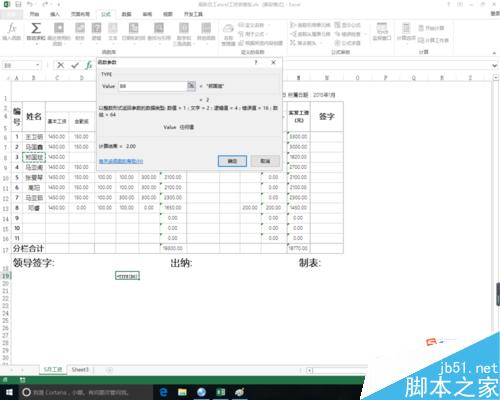Image resolution: width=500 pixels, height=400 pixels.
Task: Click the Cancel button in Function Arguments dialog
Action: (265, 161)
